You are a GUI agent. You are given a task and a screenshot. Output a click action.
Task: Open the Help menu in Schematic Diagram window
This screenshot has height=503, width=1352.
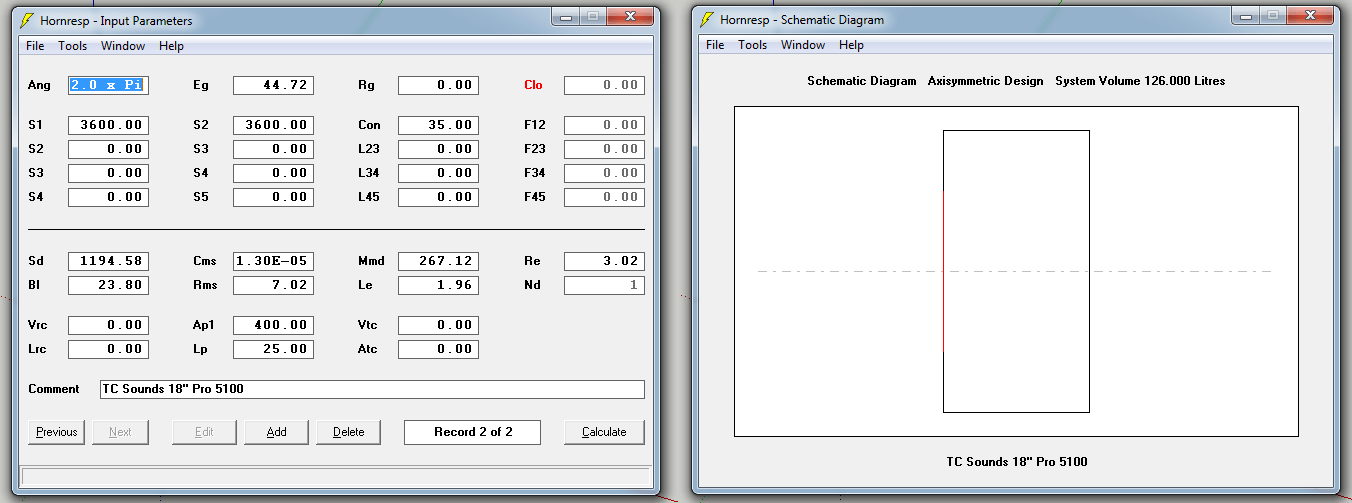(x=851, y=45)
